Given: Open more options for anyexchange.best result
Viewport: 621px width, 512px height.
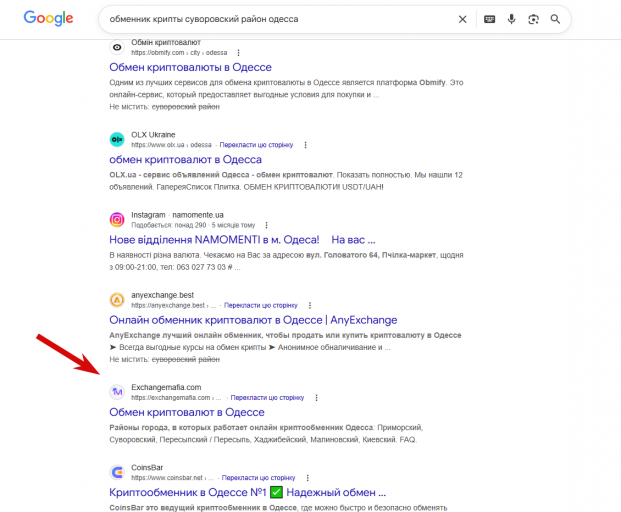Looking at the screenshot, I should tap(310, 305).
